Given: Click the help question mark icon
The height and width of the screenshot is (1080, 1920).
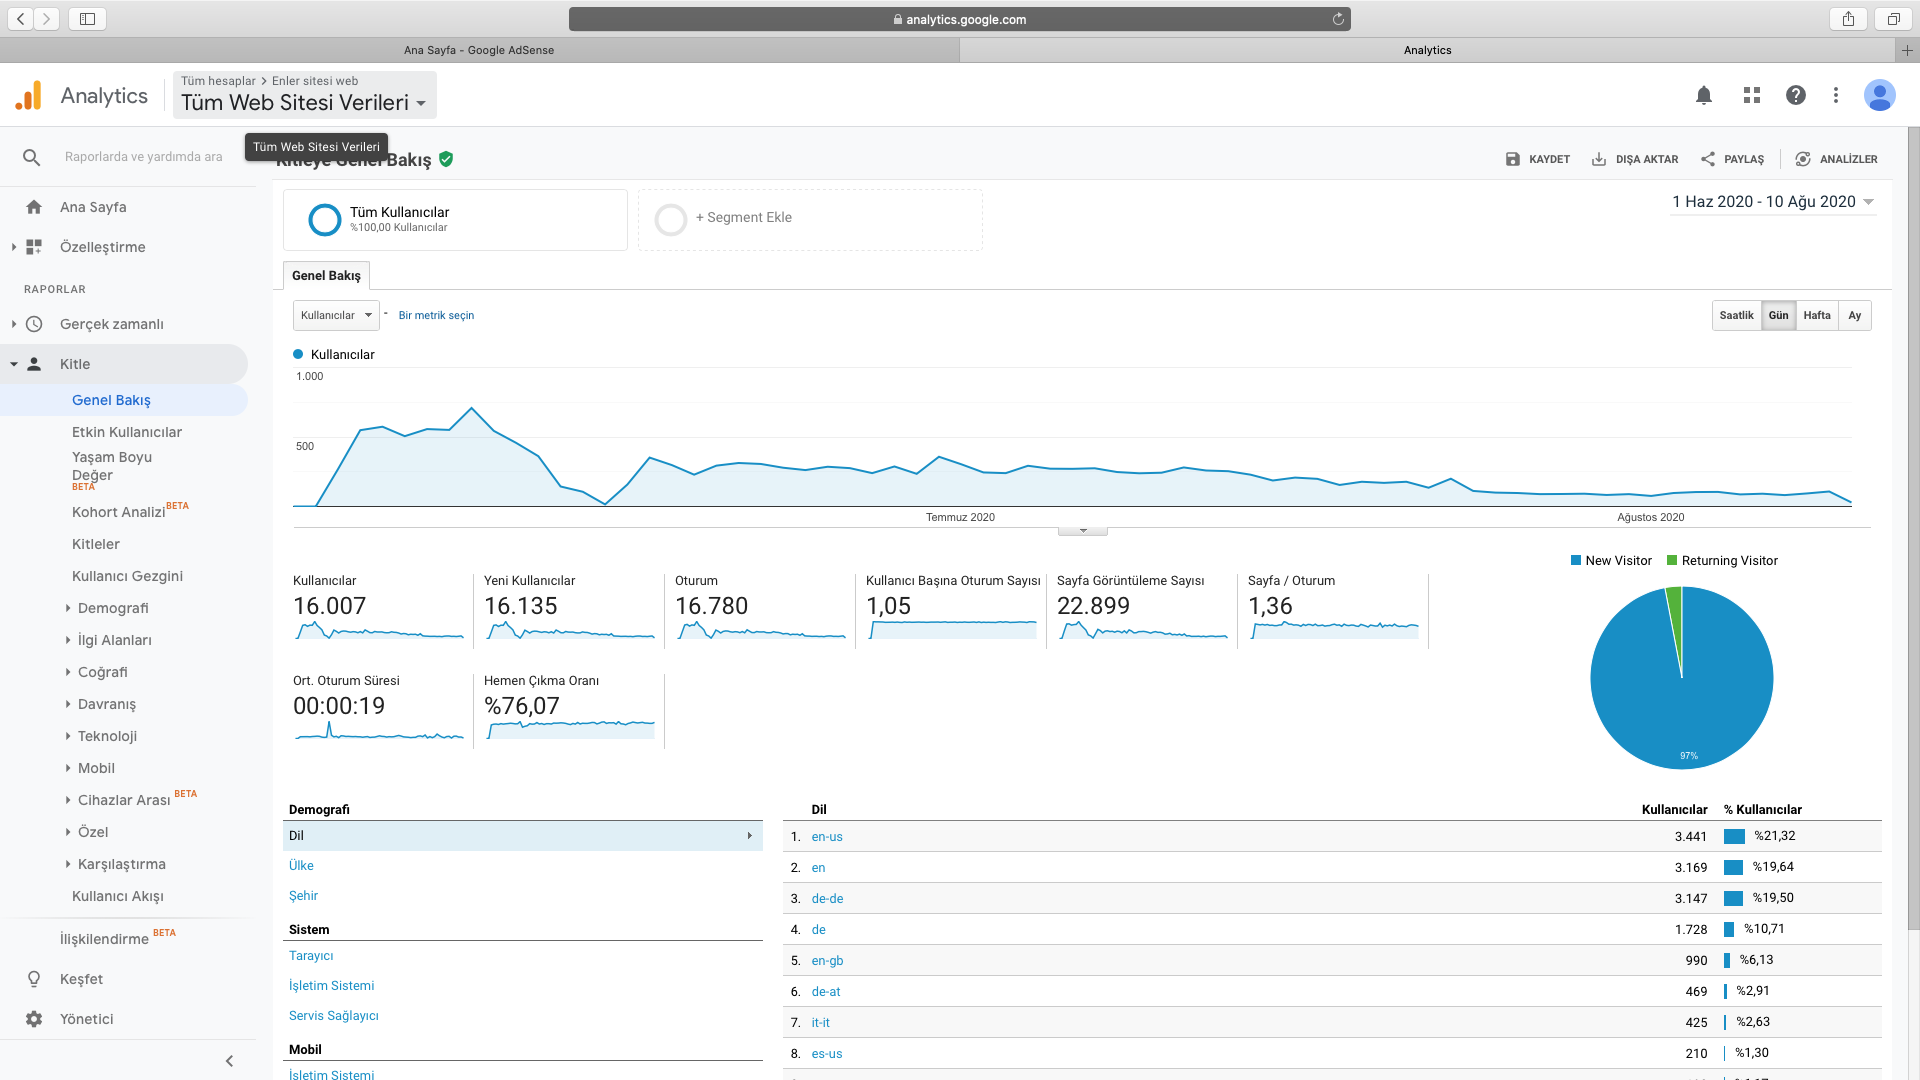Looking at the screenshot, I should click(x=1796, y=95).
